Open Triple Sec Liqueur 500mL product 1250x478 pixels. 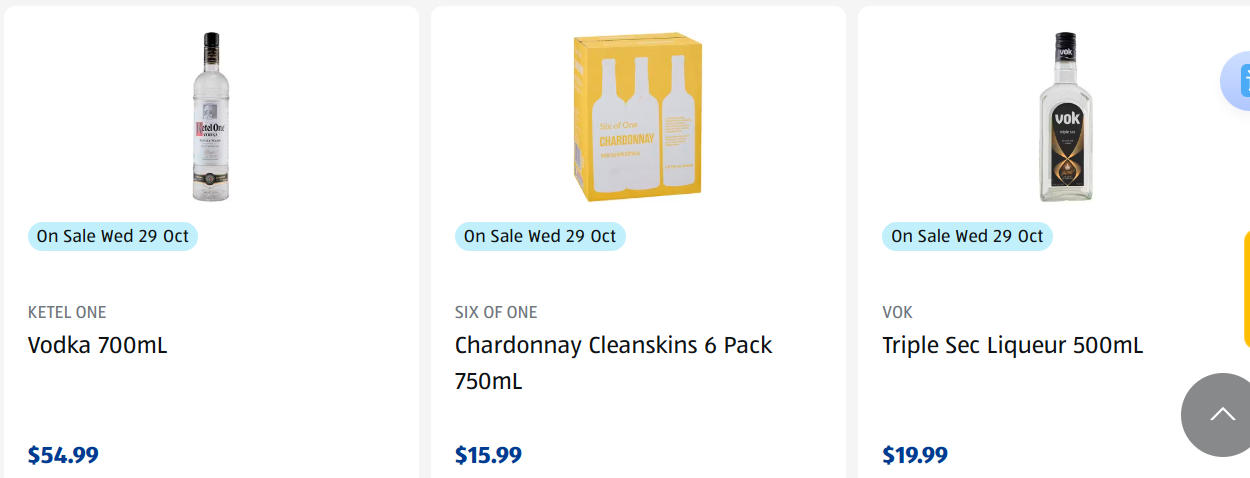pos(1012,345)
